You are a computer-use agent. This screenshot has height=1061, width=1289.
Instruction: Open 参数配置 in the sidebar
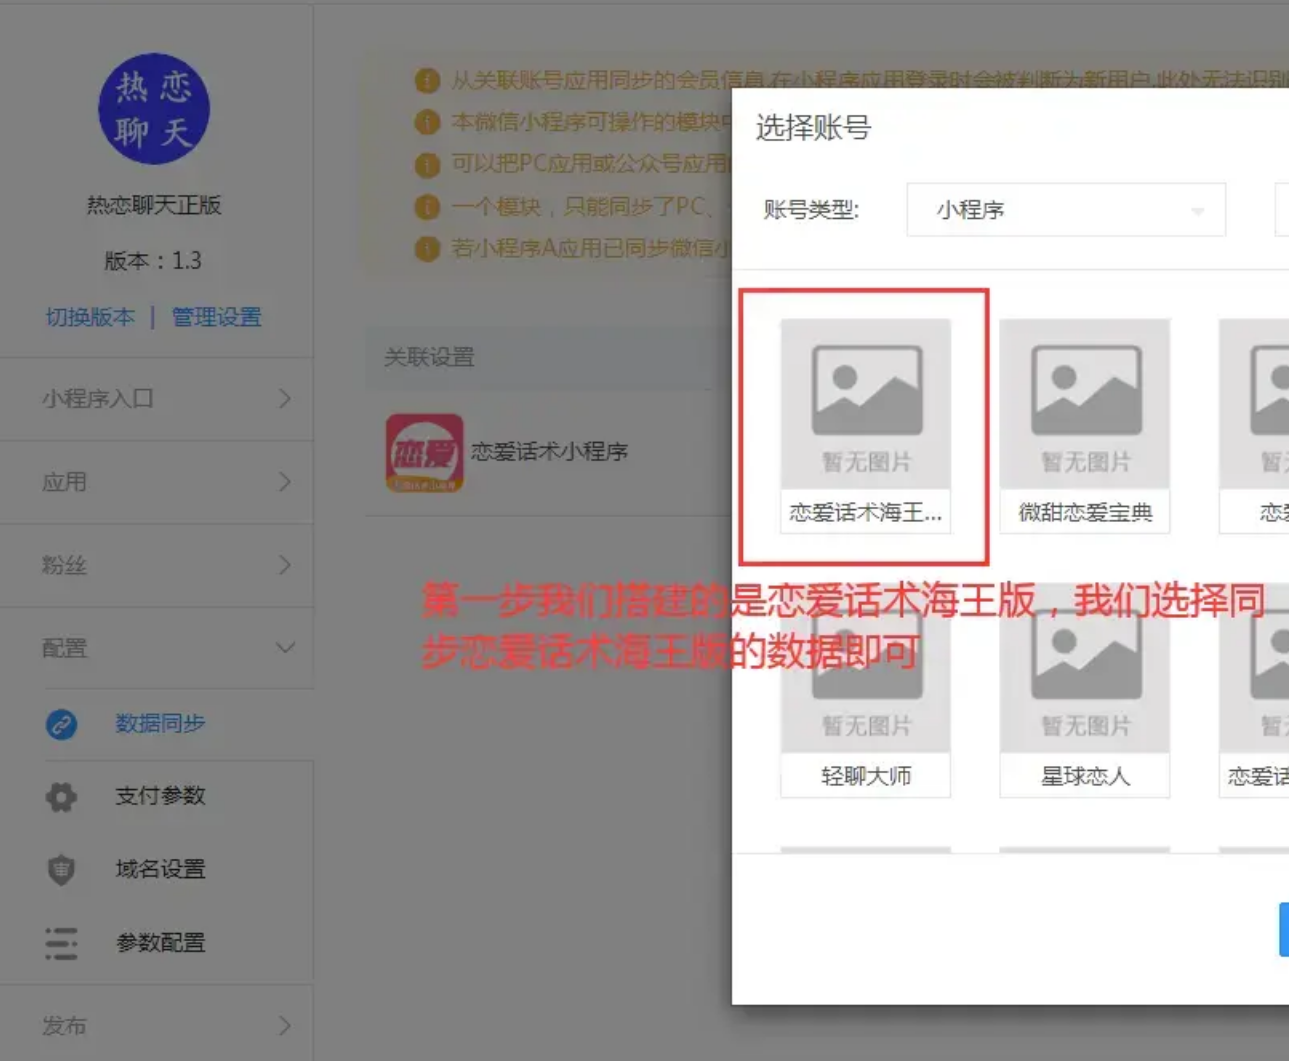point(160,942)
